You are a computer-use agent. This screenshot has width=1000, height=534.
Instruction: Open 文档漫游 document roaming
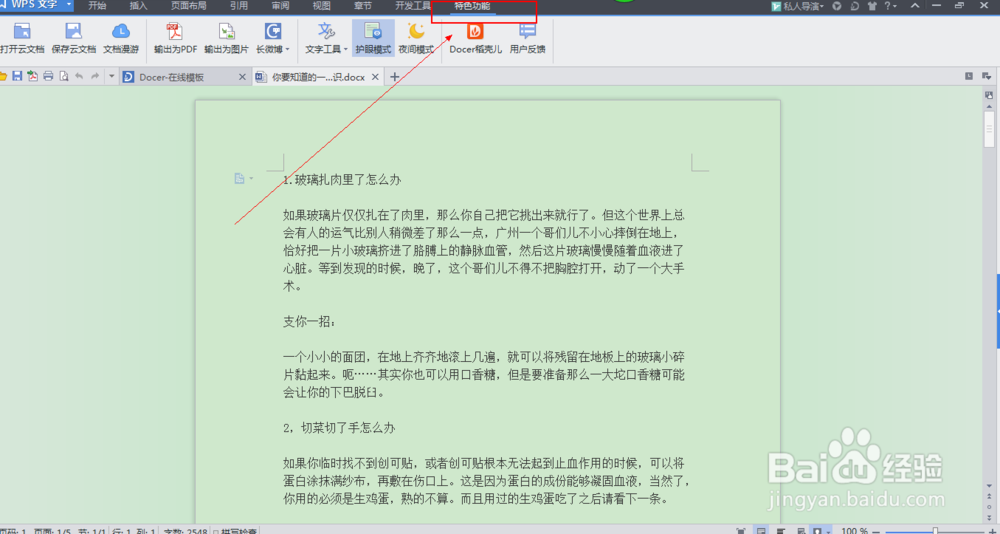click(x=121, y=38)
